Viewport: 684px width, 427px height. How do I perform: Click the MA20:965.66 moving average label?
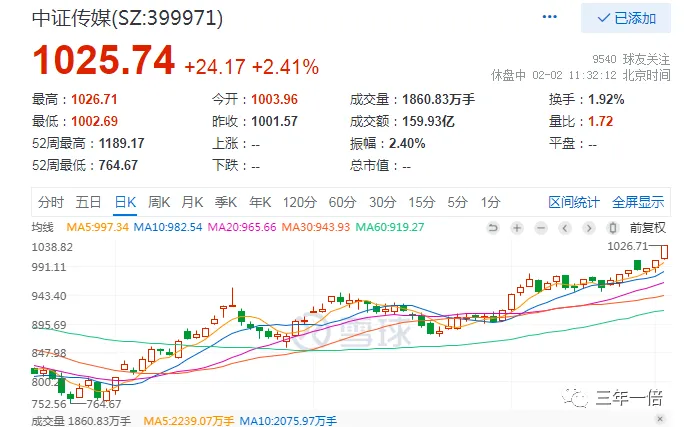pos(242,227)
